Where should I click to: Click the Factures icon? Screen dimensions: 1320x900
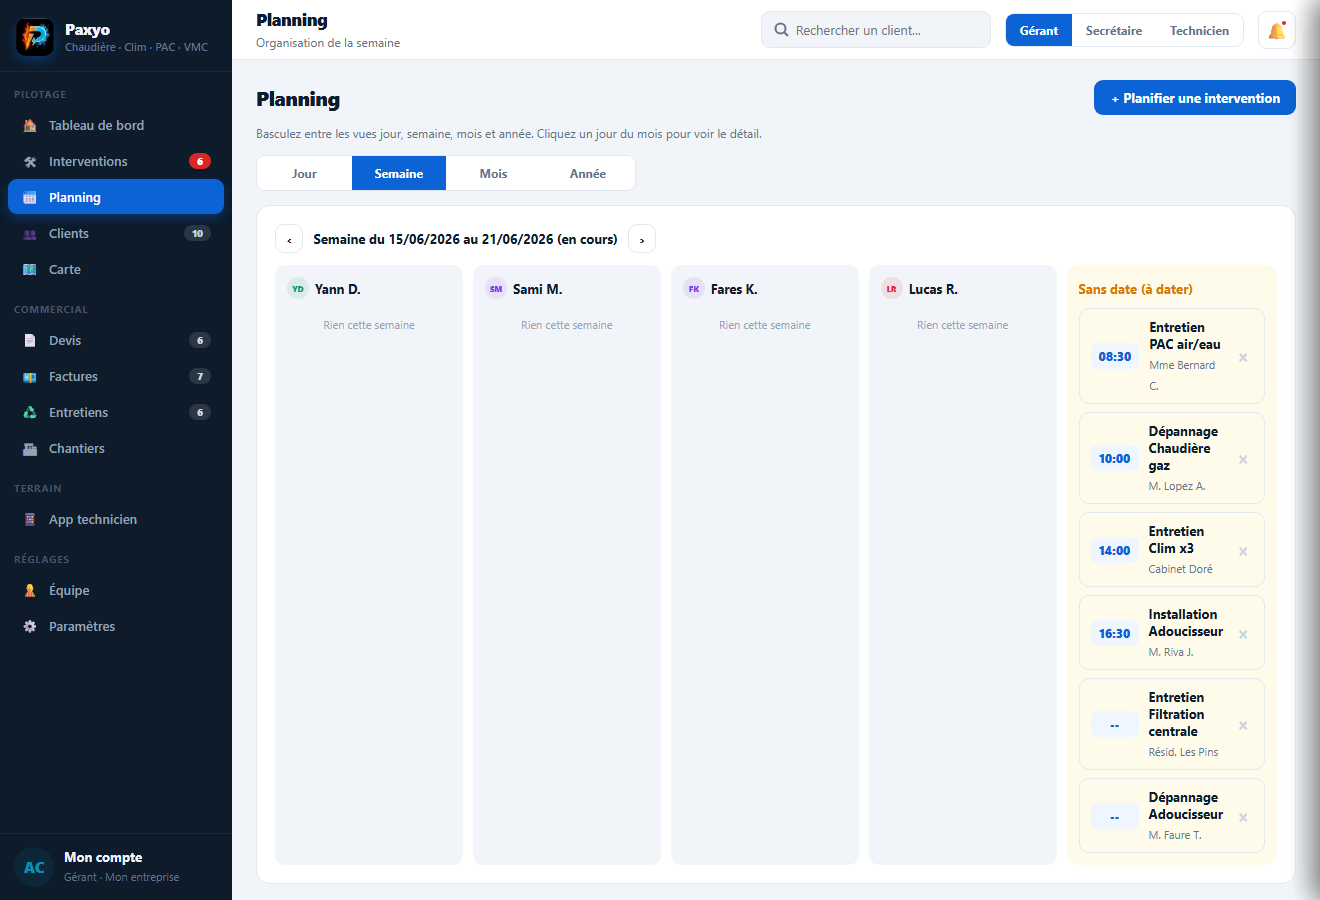coord(30,376)
